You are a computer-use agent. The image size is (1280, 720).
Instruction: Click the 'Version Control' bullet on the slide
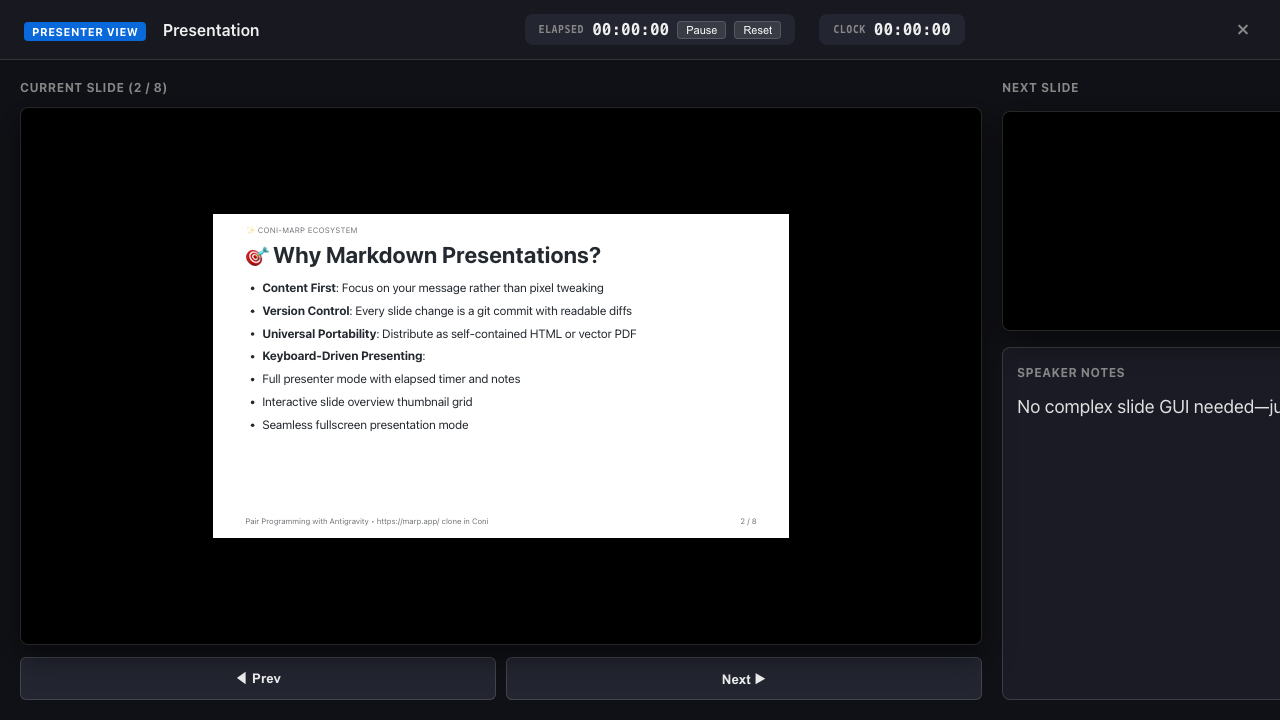click(447, 311)
